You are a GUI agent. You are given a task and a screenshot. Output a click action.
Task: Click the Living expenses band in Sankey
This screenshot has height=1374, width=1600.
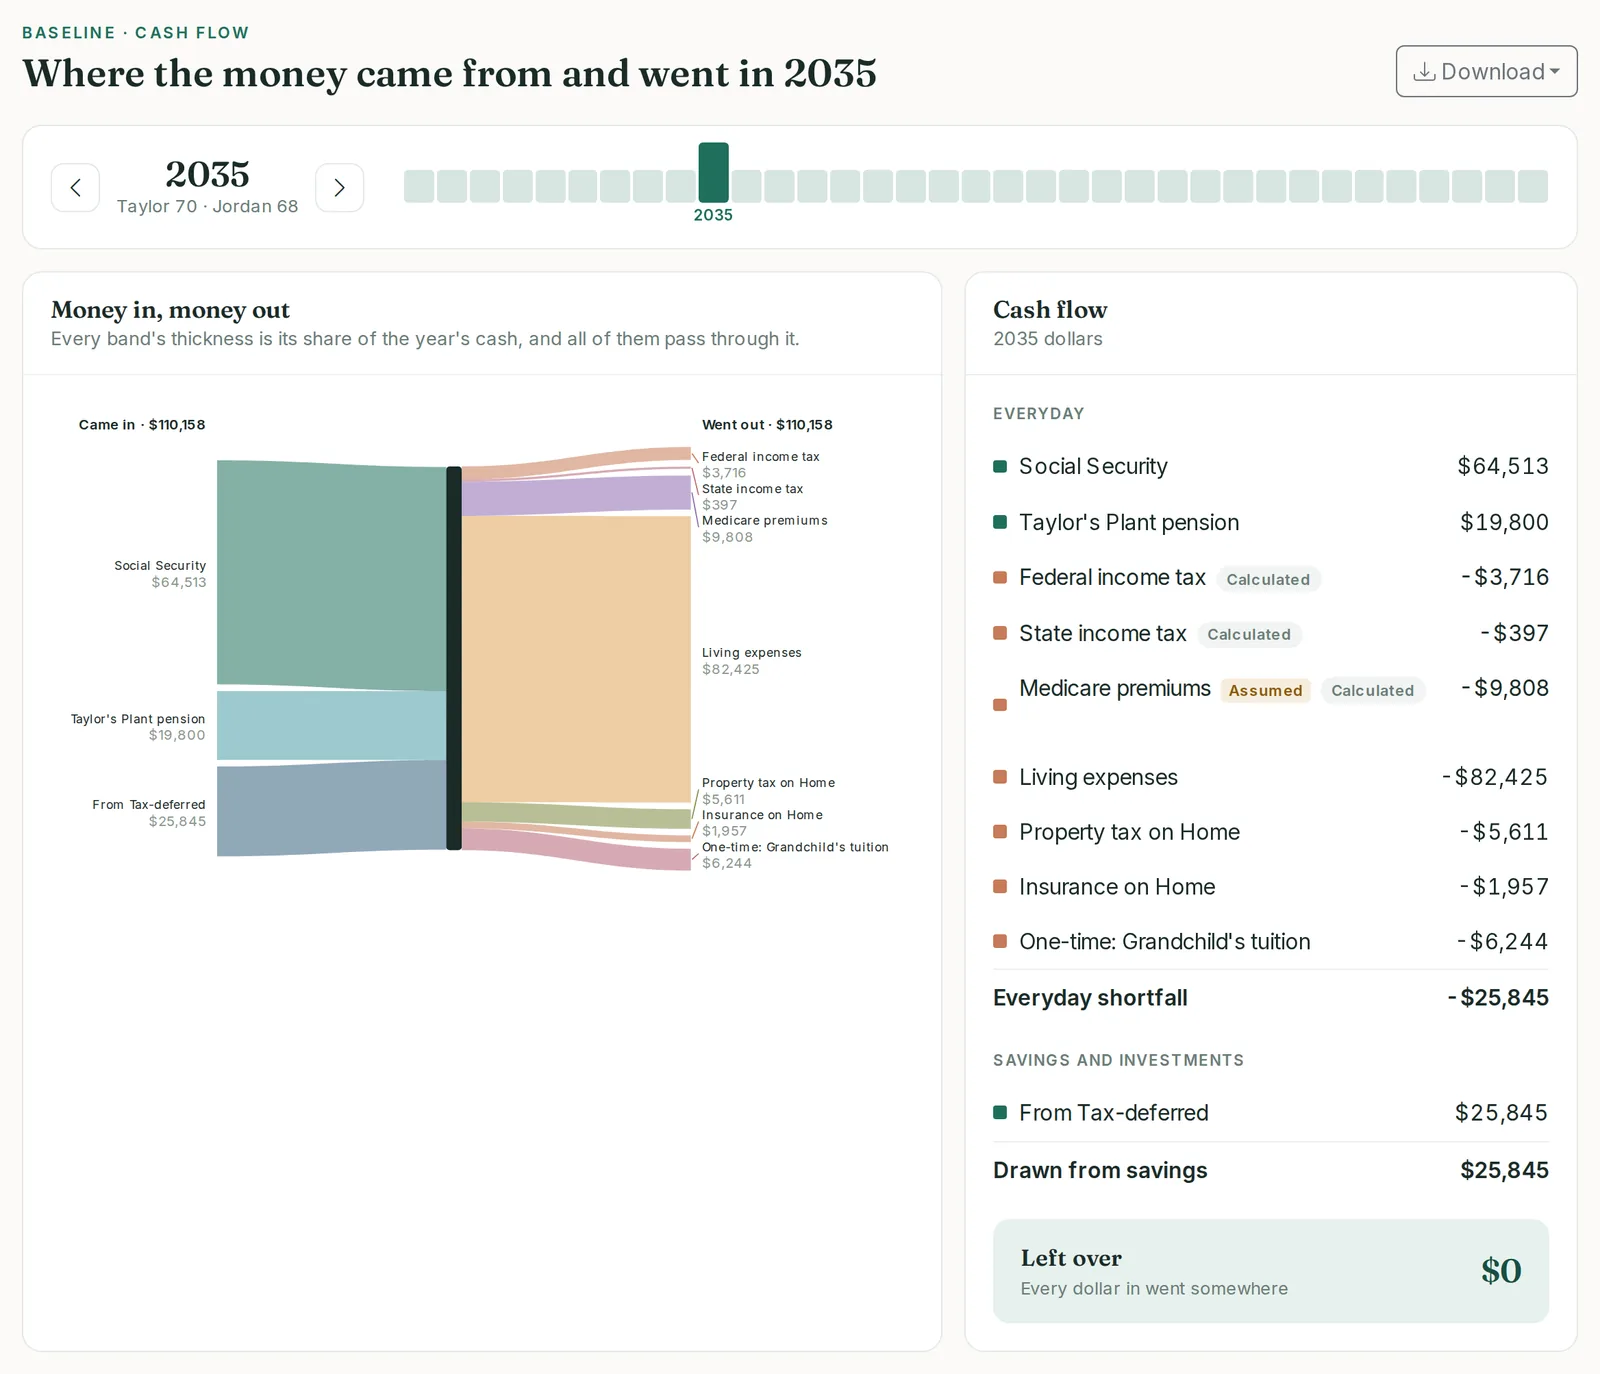[576, 659]
